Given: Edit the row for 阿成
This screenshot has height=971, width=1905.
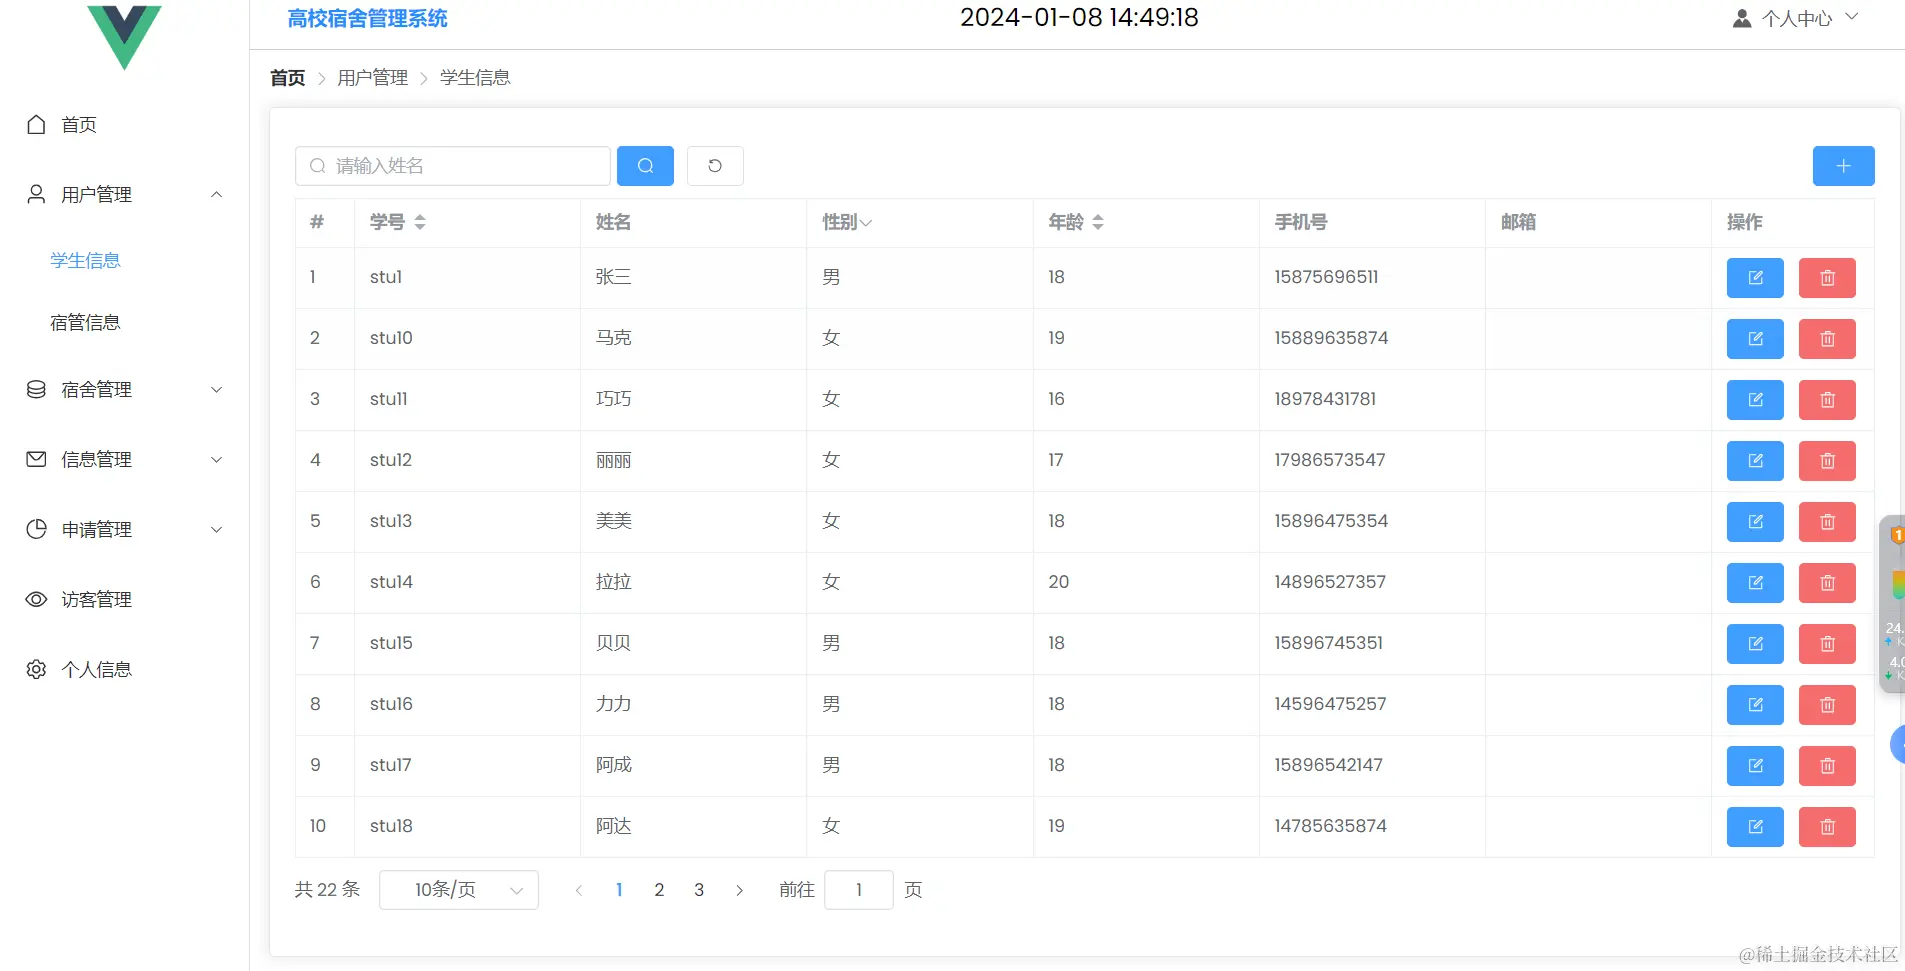Looking at the screenshot, I should pos(1755,766).
